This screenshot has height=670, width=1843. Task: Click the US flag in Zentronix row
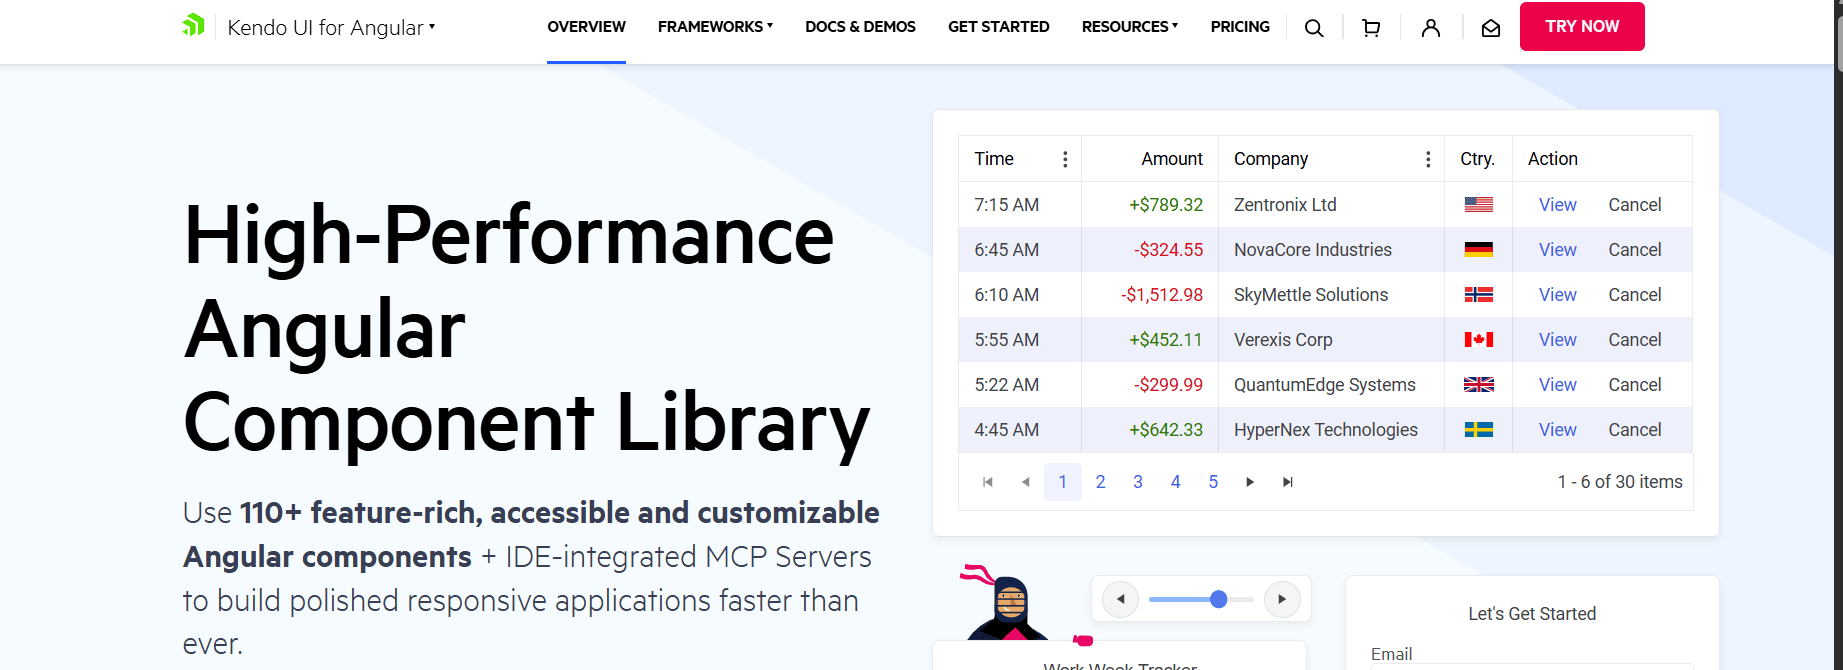point(1479,205)
